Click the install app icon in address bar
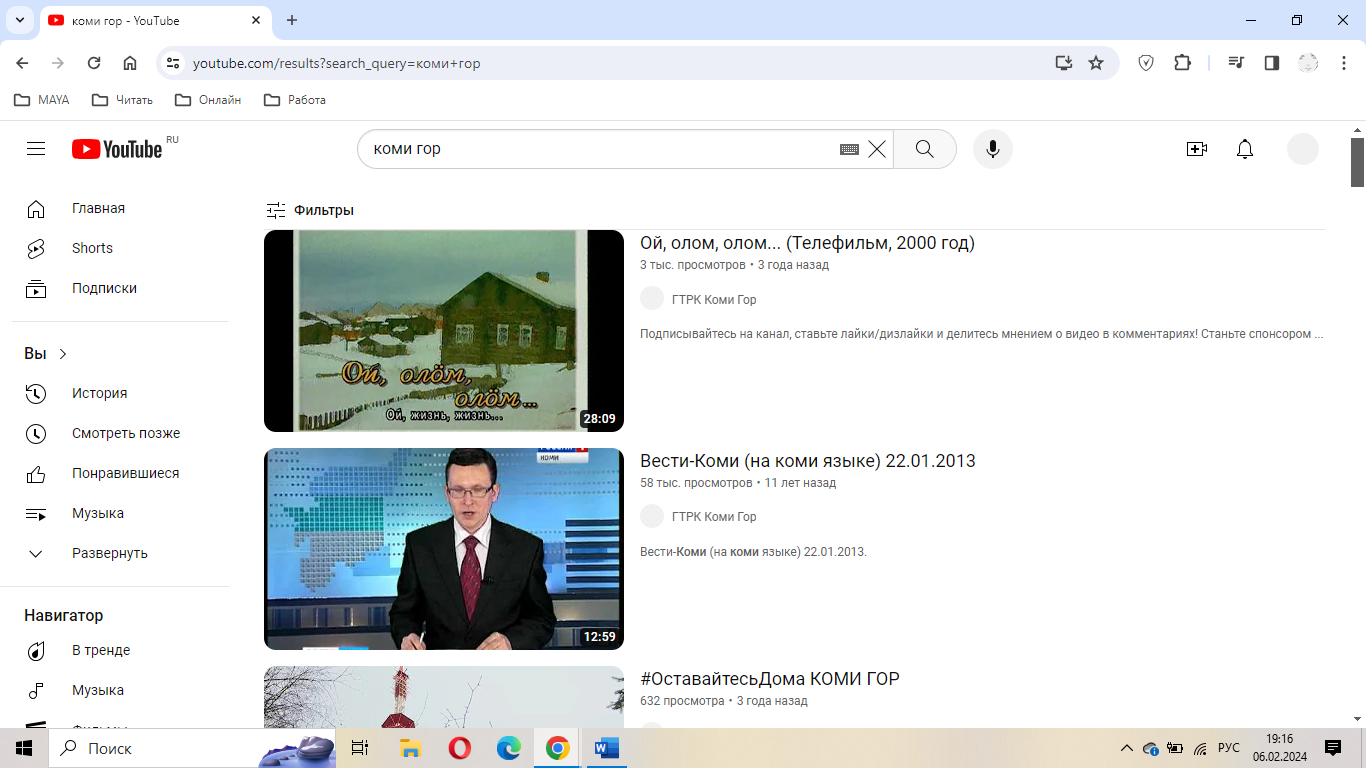Viewport: 1366px width, 768px height. click(1064, 63)
